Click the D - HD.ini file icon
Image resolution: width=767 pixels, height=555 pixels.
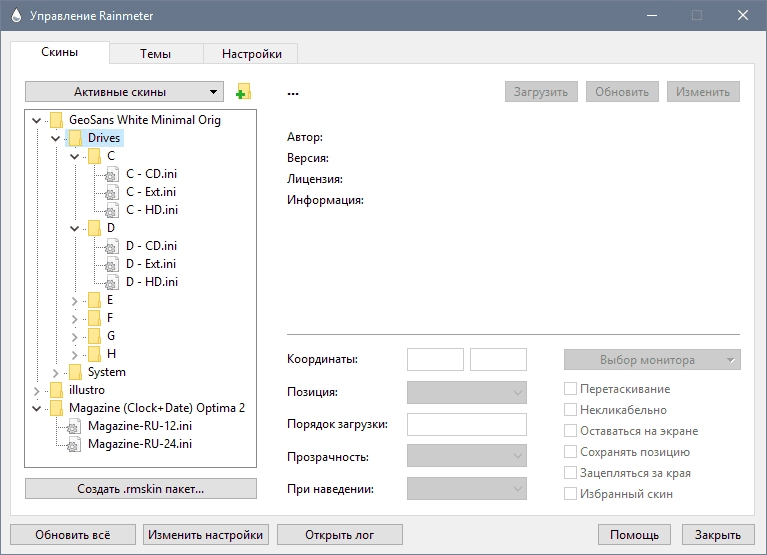112,282
